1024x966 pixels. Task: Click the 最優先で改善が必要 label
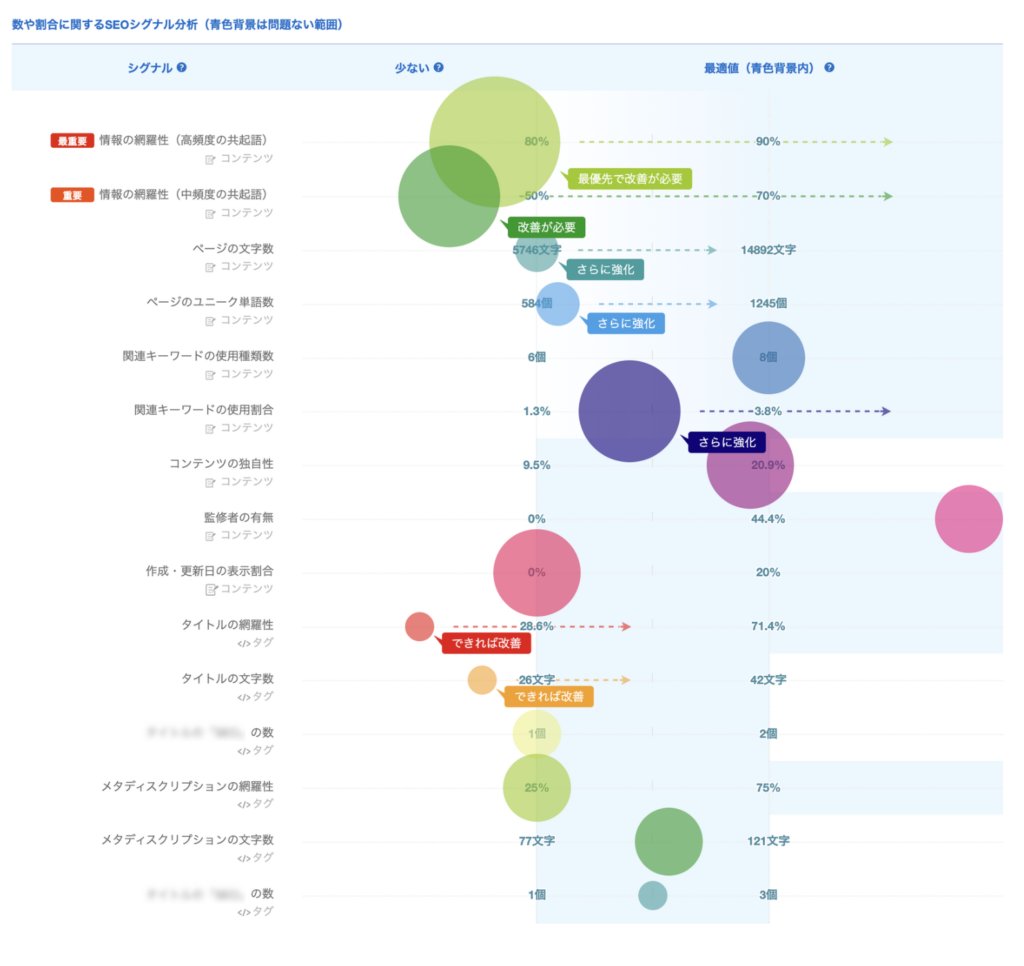click(x=630, y=179)
